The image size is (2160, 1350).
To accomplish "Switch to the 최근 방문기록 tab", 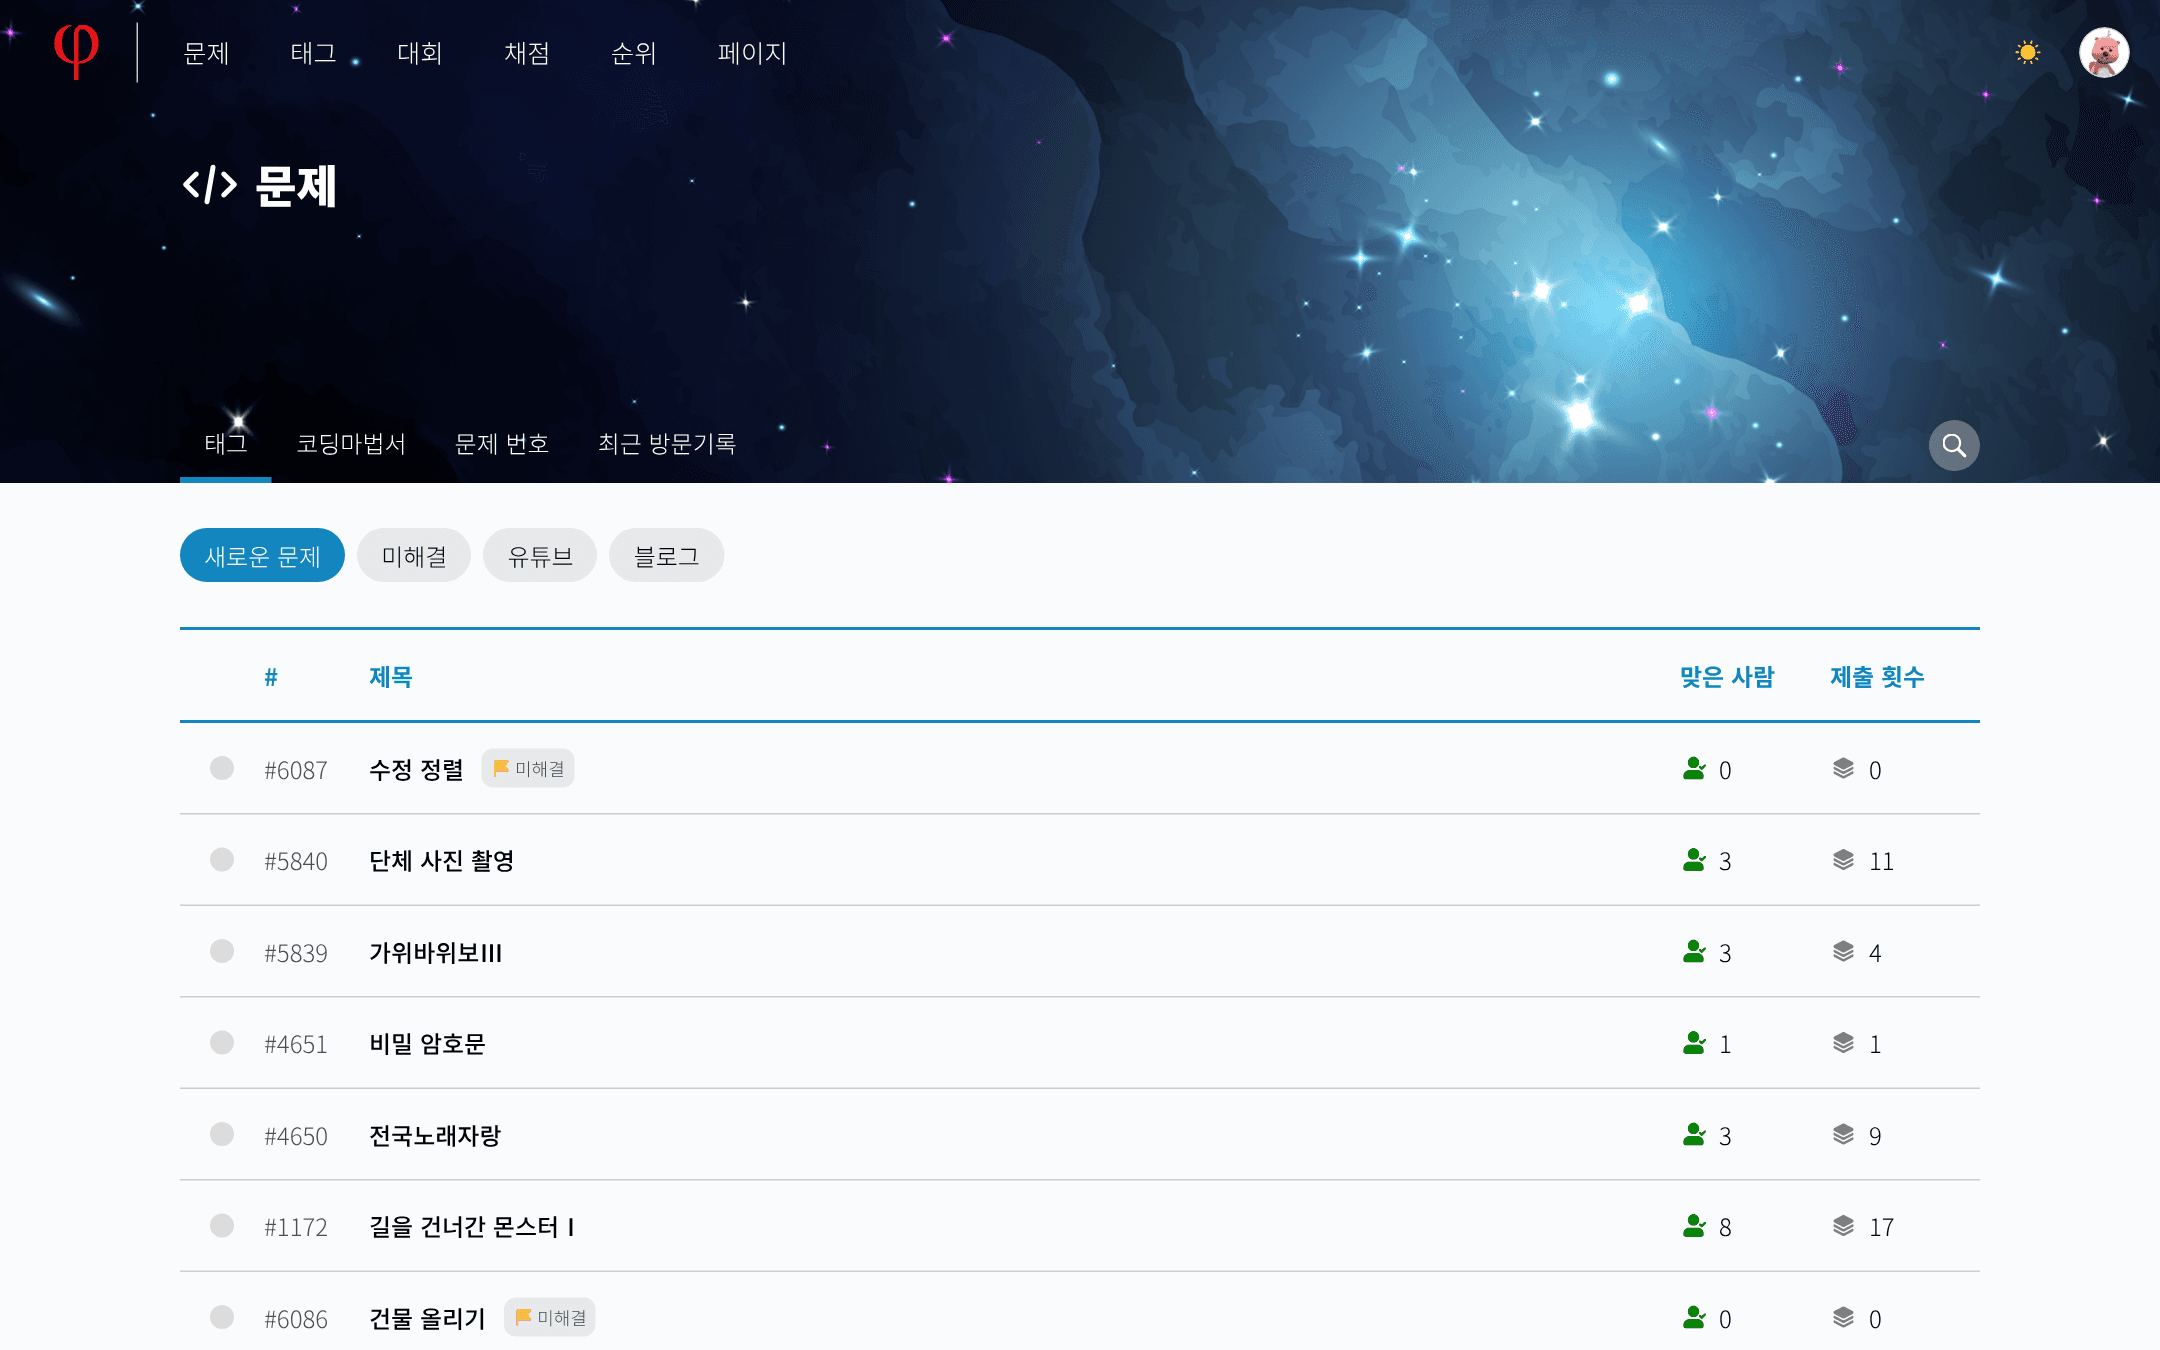I will click(667, 444).
